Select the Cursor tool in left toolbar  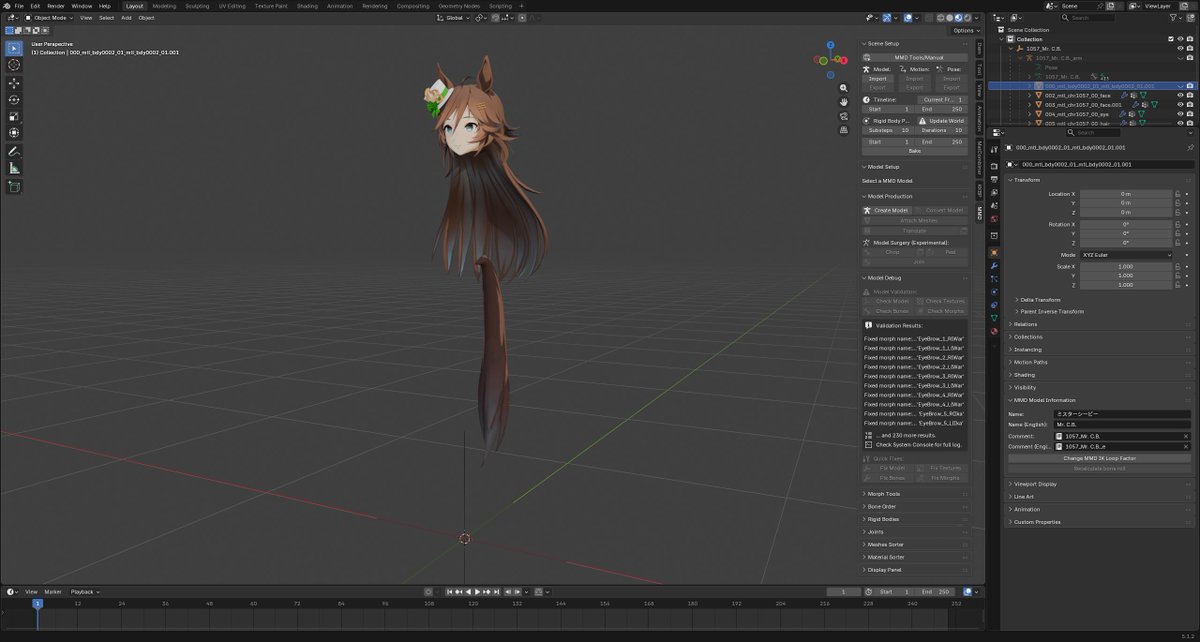[15, 65]
